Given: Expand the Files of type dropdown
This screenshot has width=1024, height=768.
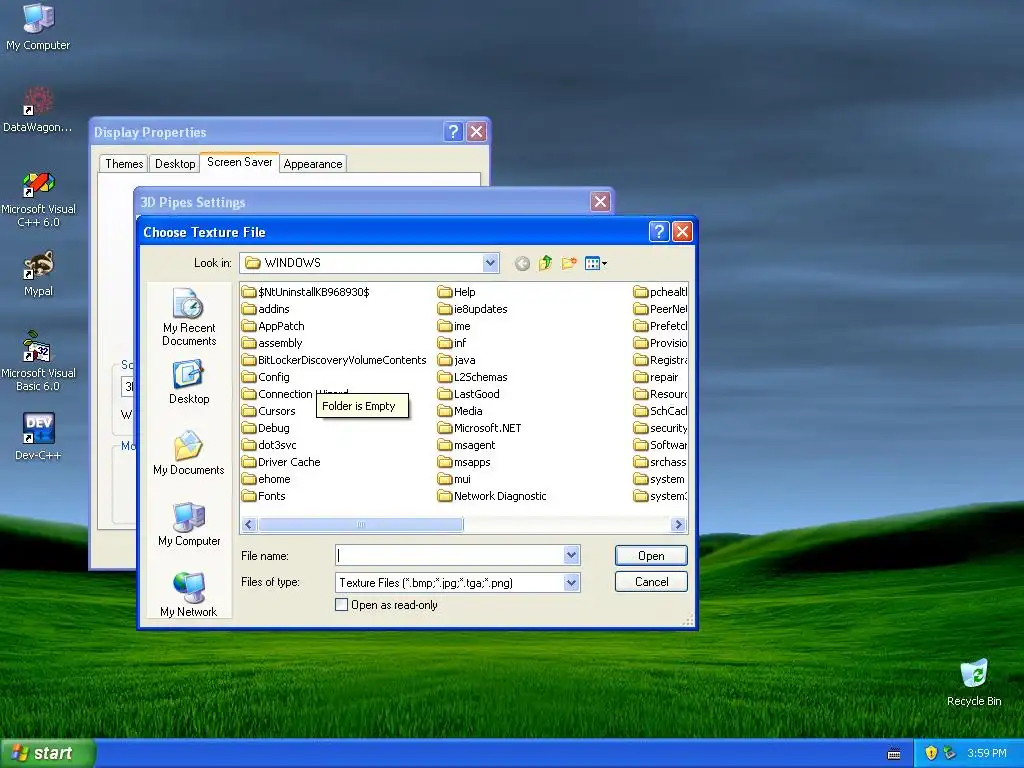Looking at the screenshot, I should pyautogui.click(x=571, y=582).
